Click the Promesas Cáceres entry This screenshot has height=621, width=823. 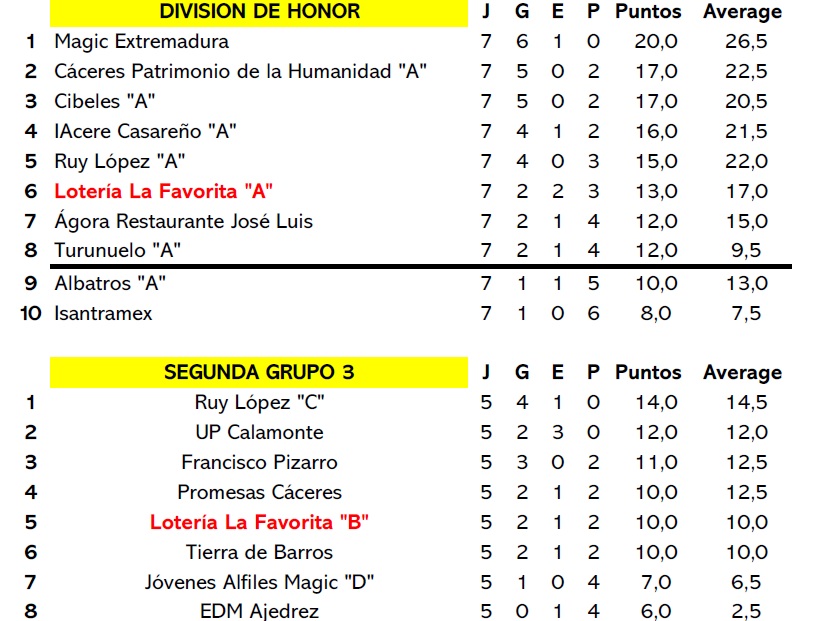coord(259,492)
